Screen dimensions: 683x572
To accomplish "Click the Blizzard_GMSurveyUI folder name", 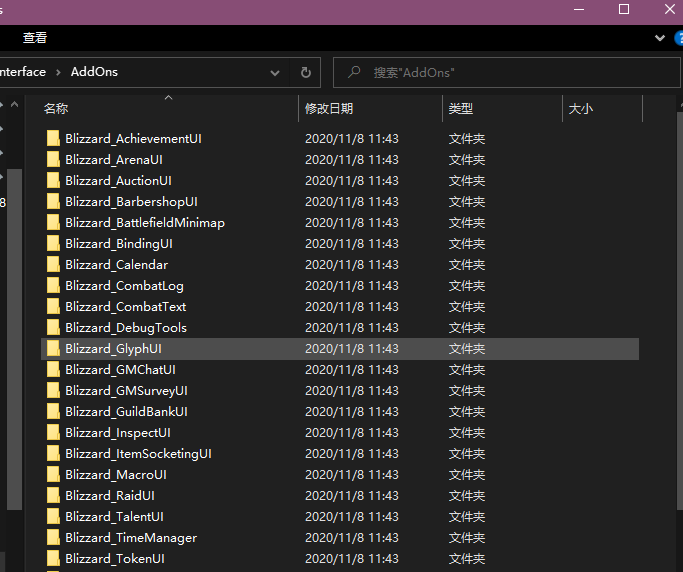I will (x=127, y=390).
